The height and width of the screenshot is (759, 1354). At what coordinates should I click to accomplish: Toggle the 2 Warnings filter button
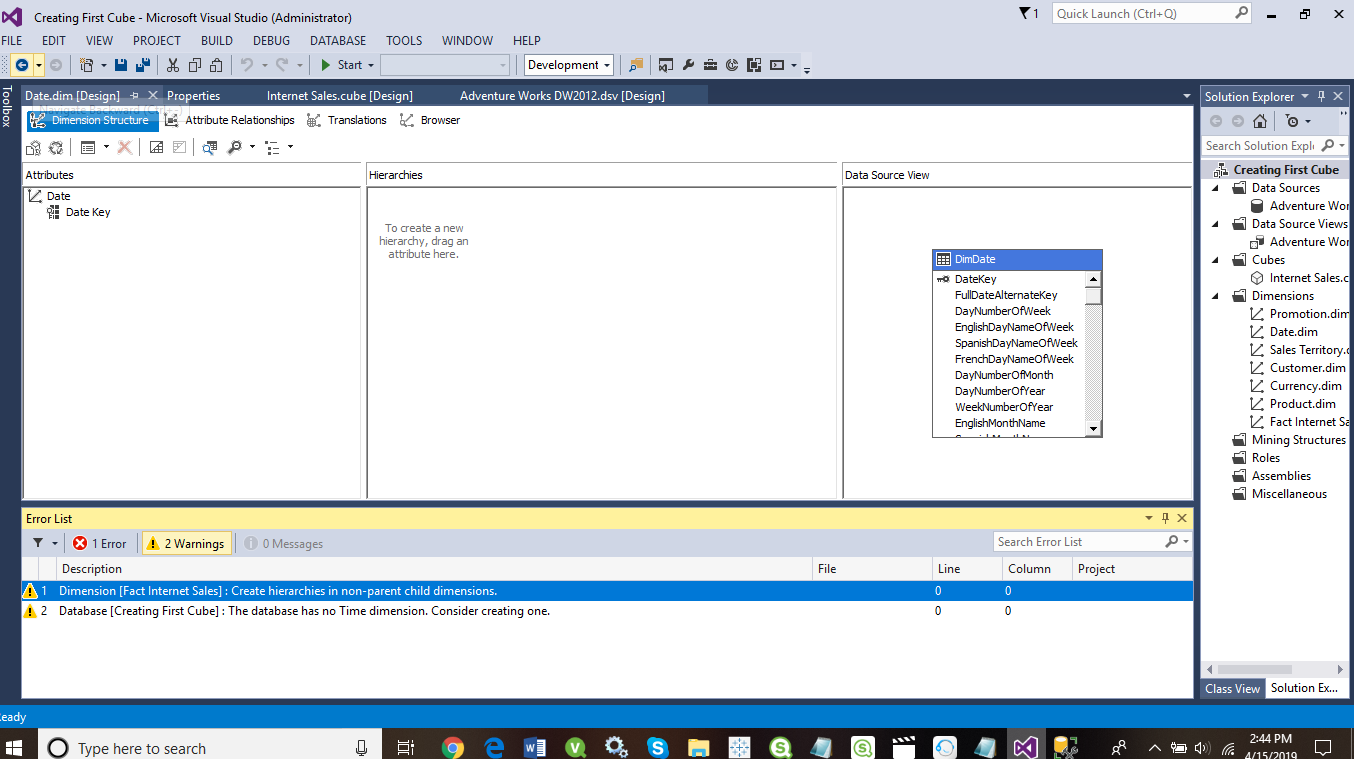pos(186,543)
